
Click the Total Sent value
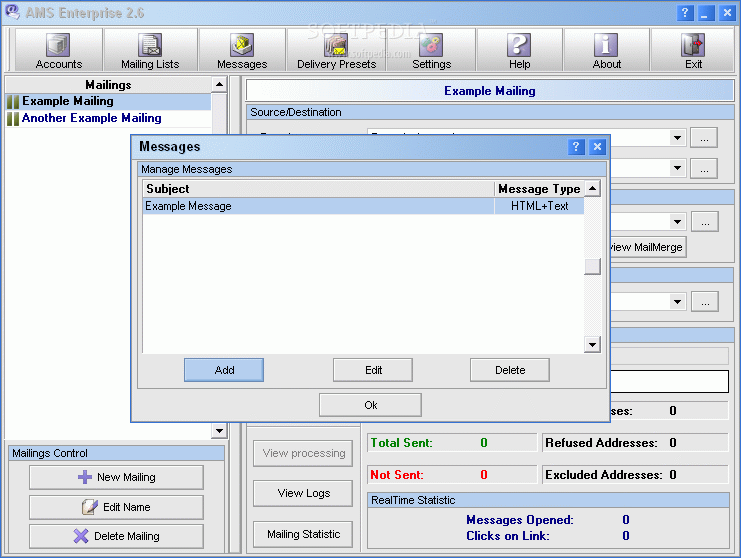pyautogui.click(x=484, y=443)
